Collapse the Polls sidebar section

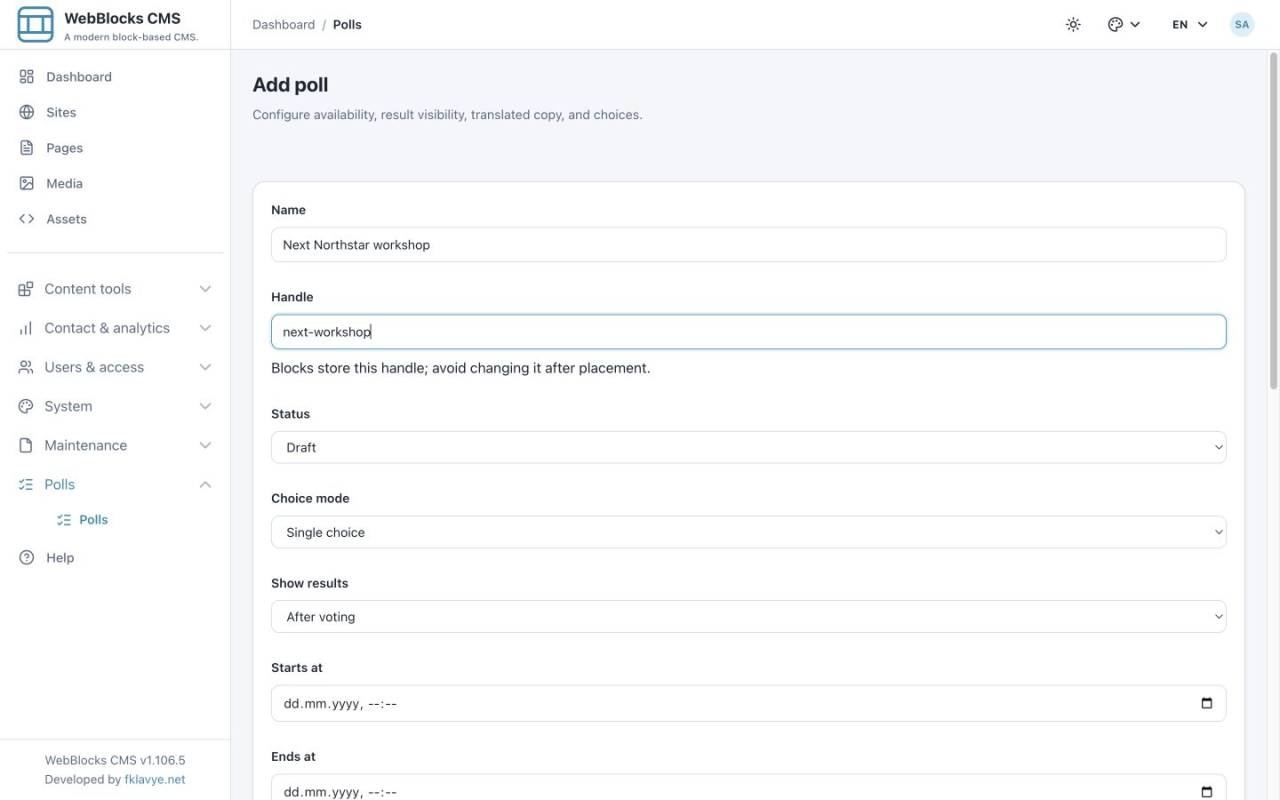point(115,484)
